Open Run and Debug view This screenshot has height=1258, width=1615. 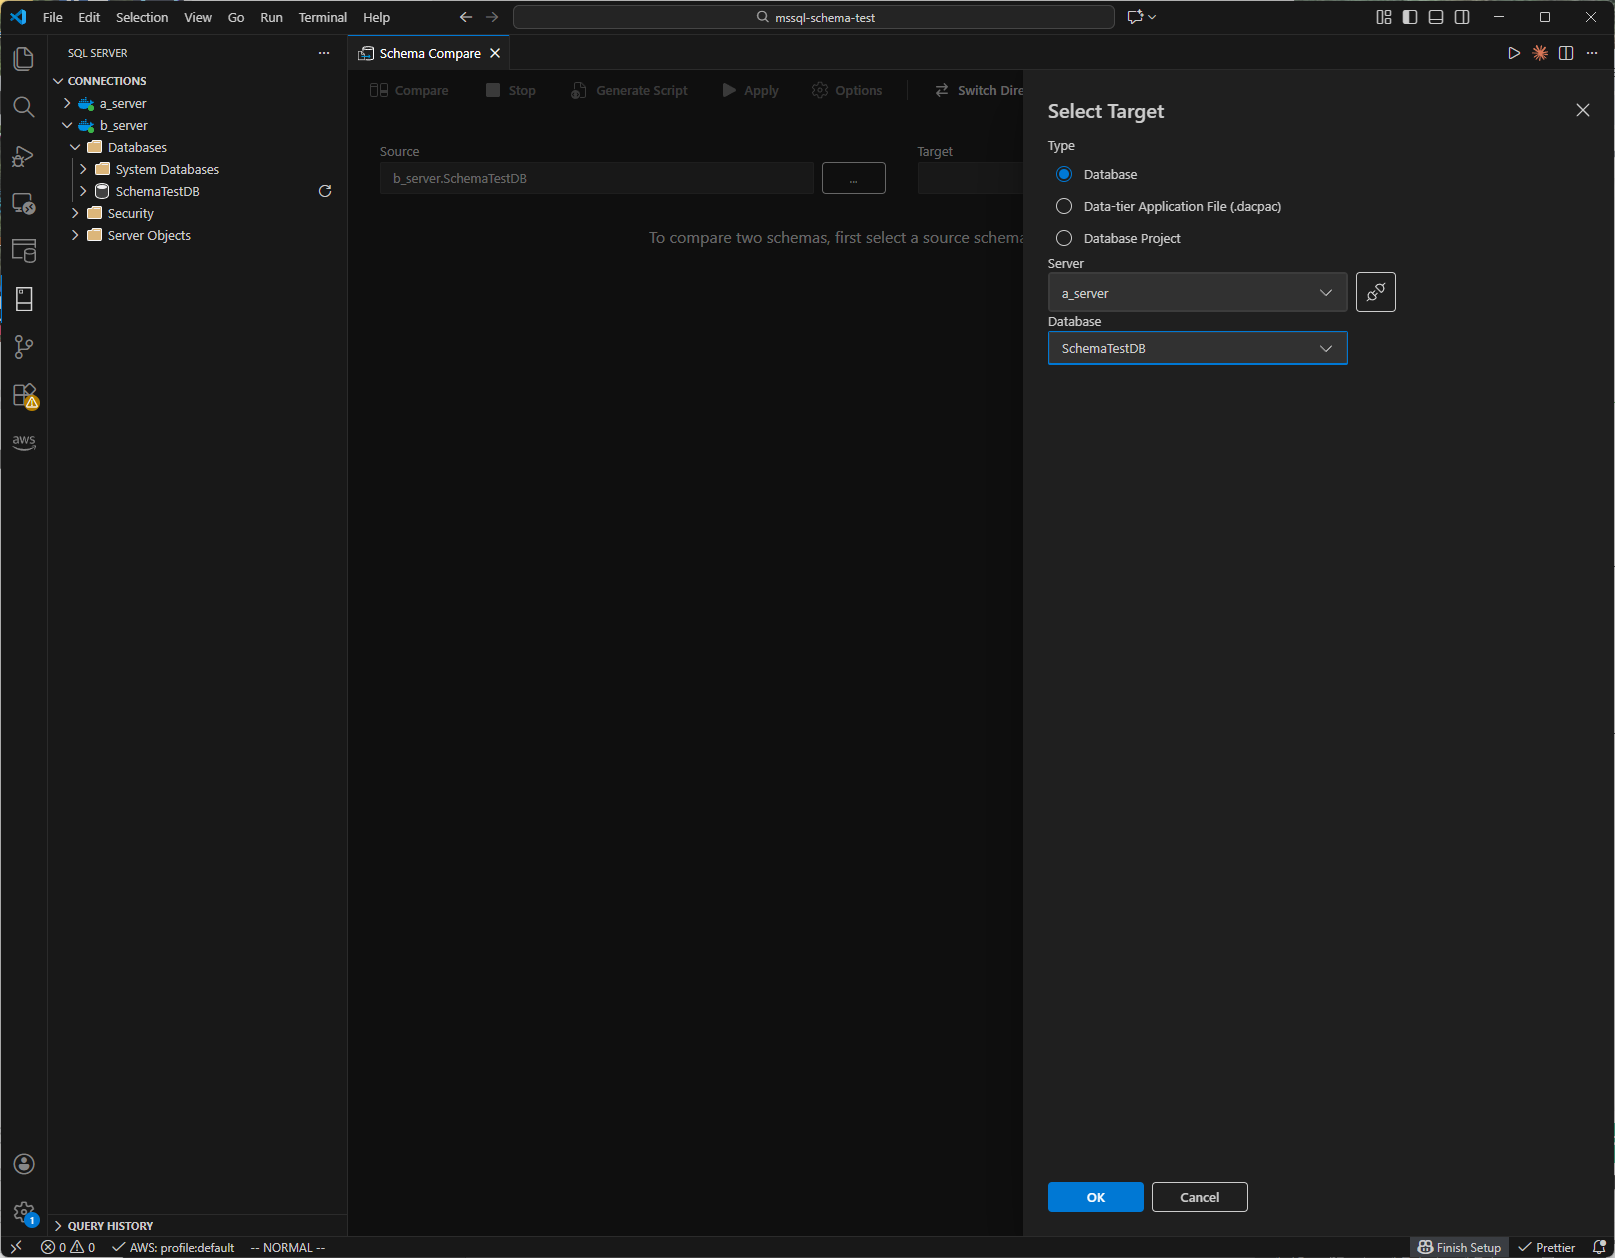[24, 155]
